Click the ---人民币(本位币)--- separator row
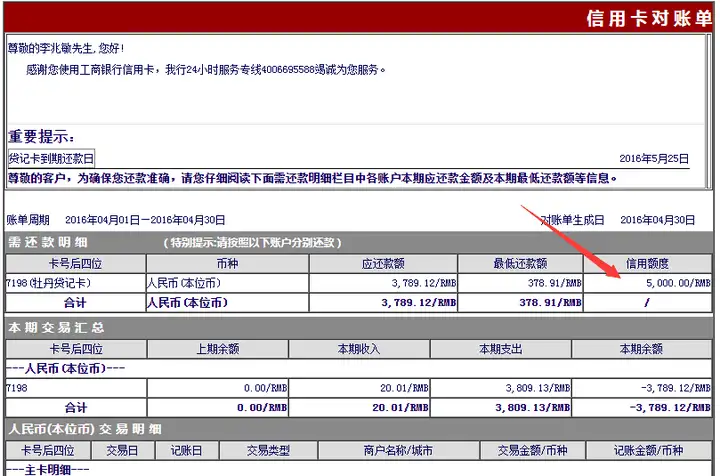The width and height of the screenshot is (720, 476). [x=65, y=369]
